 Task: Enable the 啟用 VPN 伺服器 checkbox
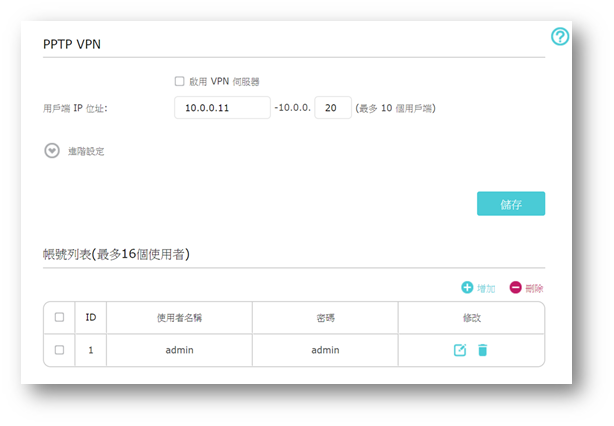click(179, 81)
